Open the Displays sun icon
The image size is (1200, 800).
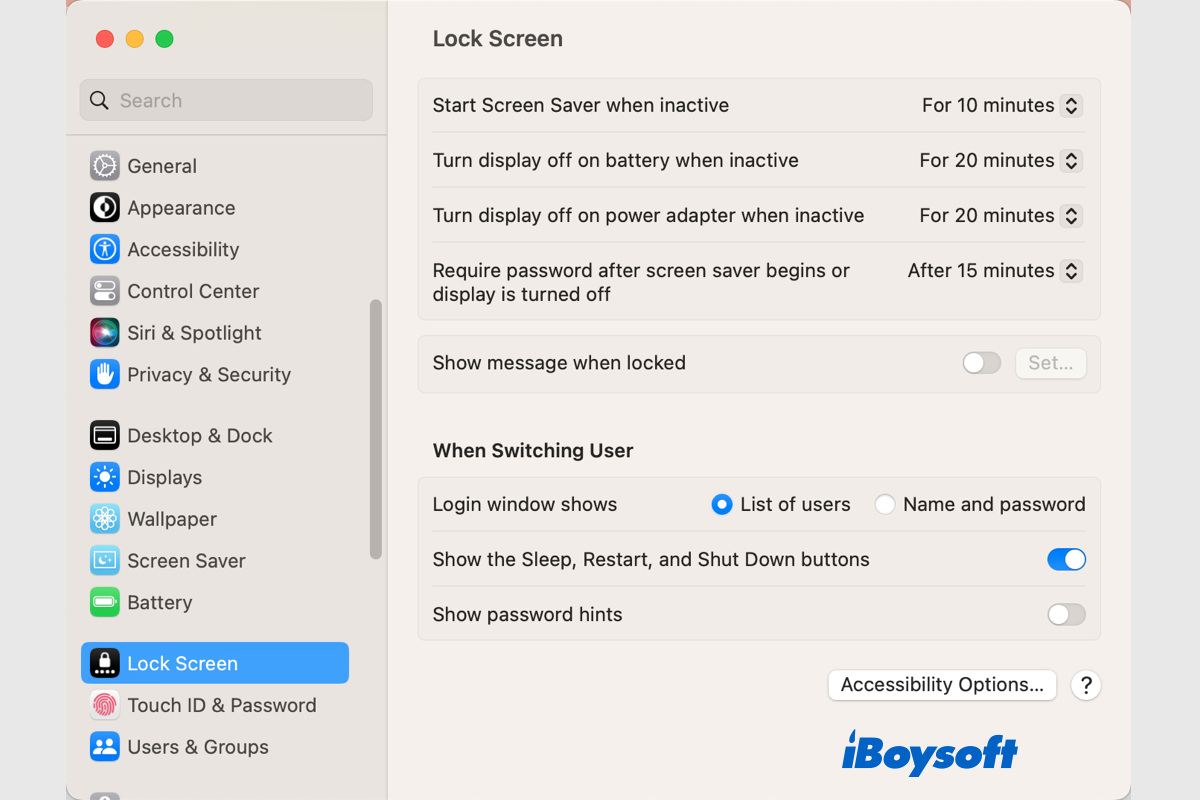coord(104,477)
